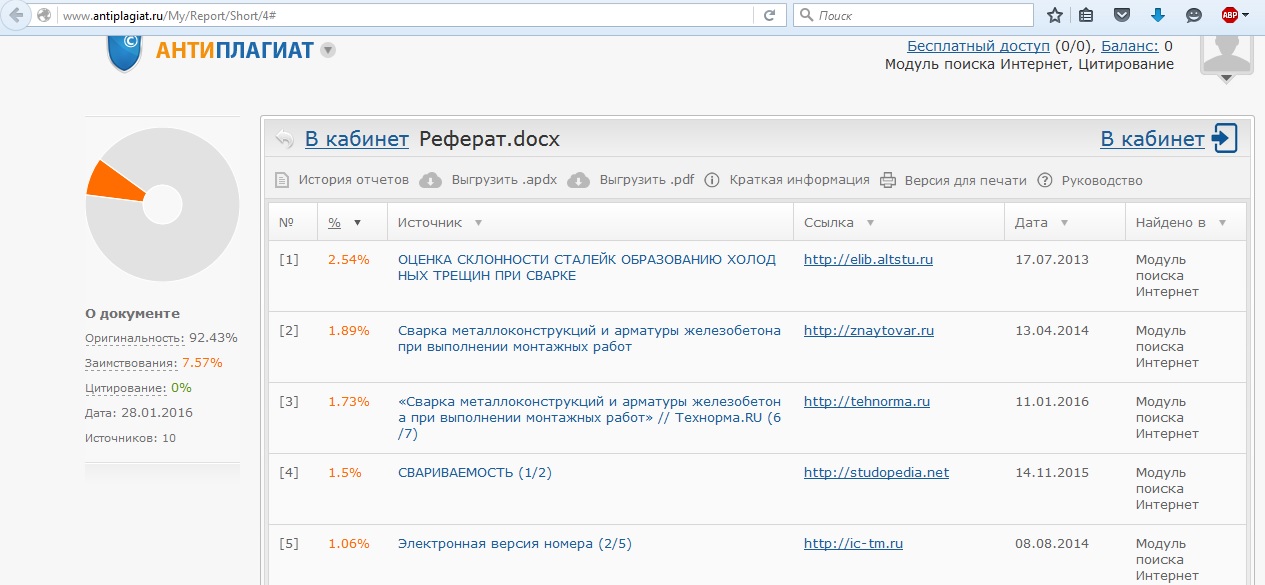Open Бесплатный доступ link
1265x585 pixels.
(x=978, y=46)
